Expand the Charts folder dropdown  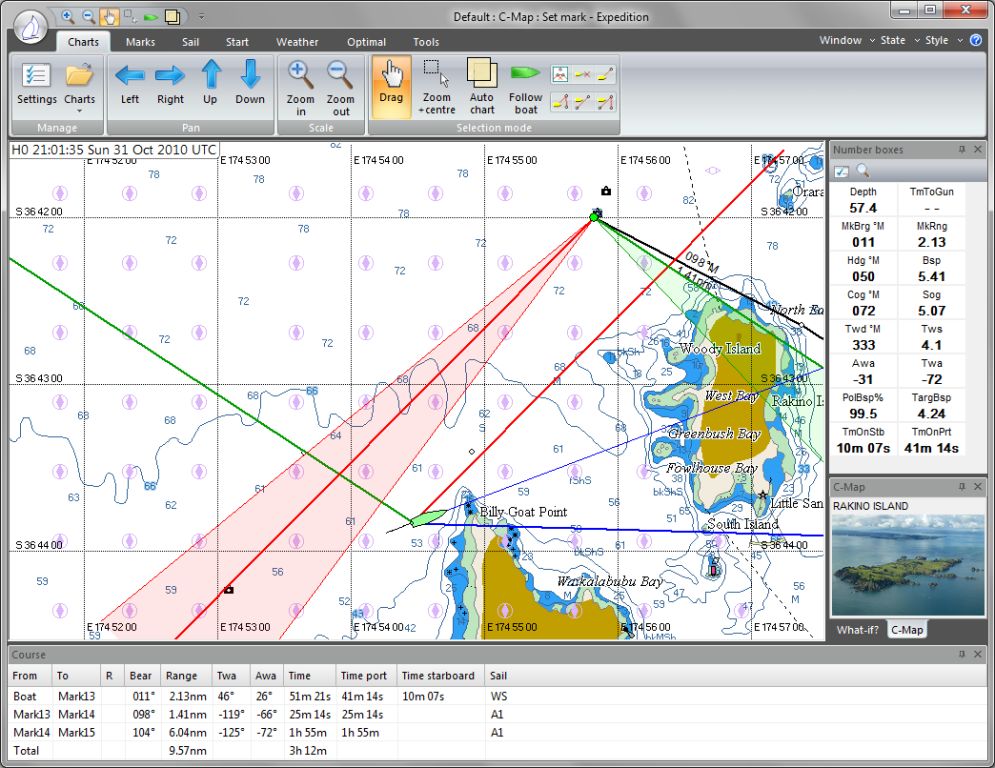pyautogui.click(x=79, y=111)
